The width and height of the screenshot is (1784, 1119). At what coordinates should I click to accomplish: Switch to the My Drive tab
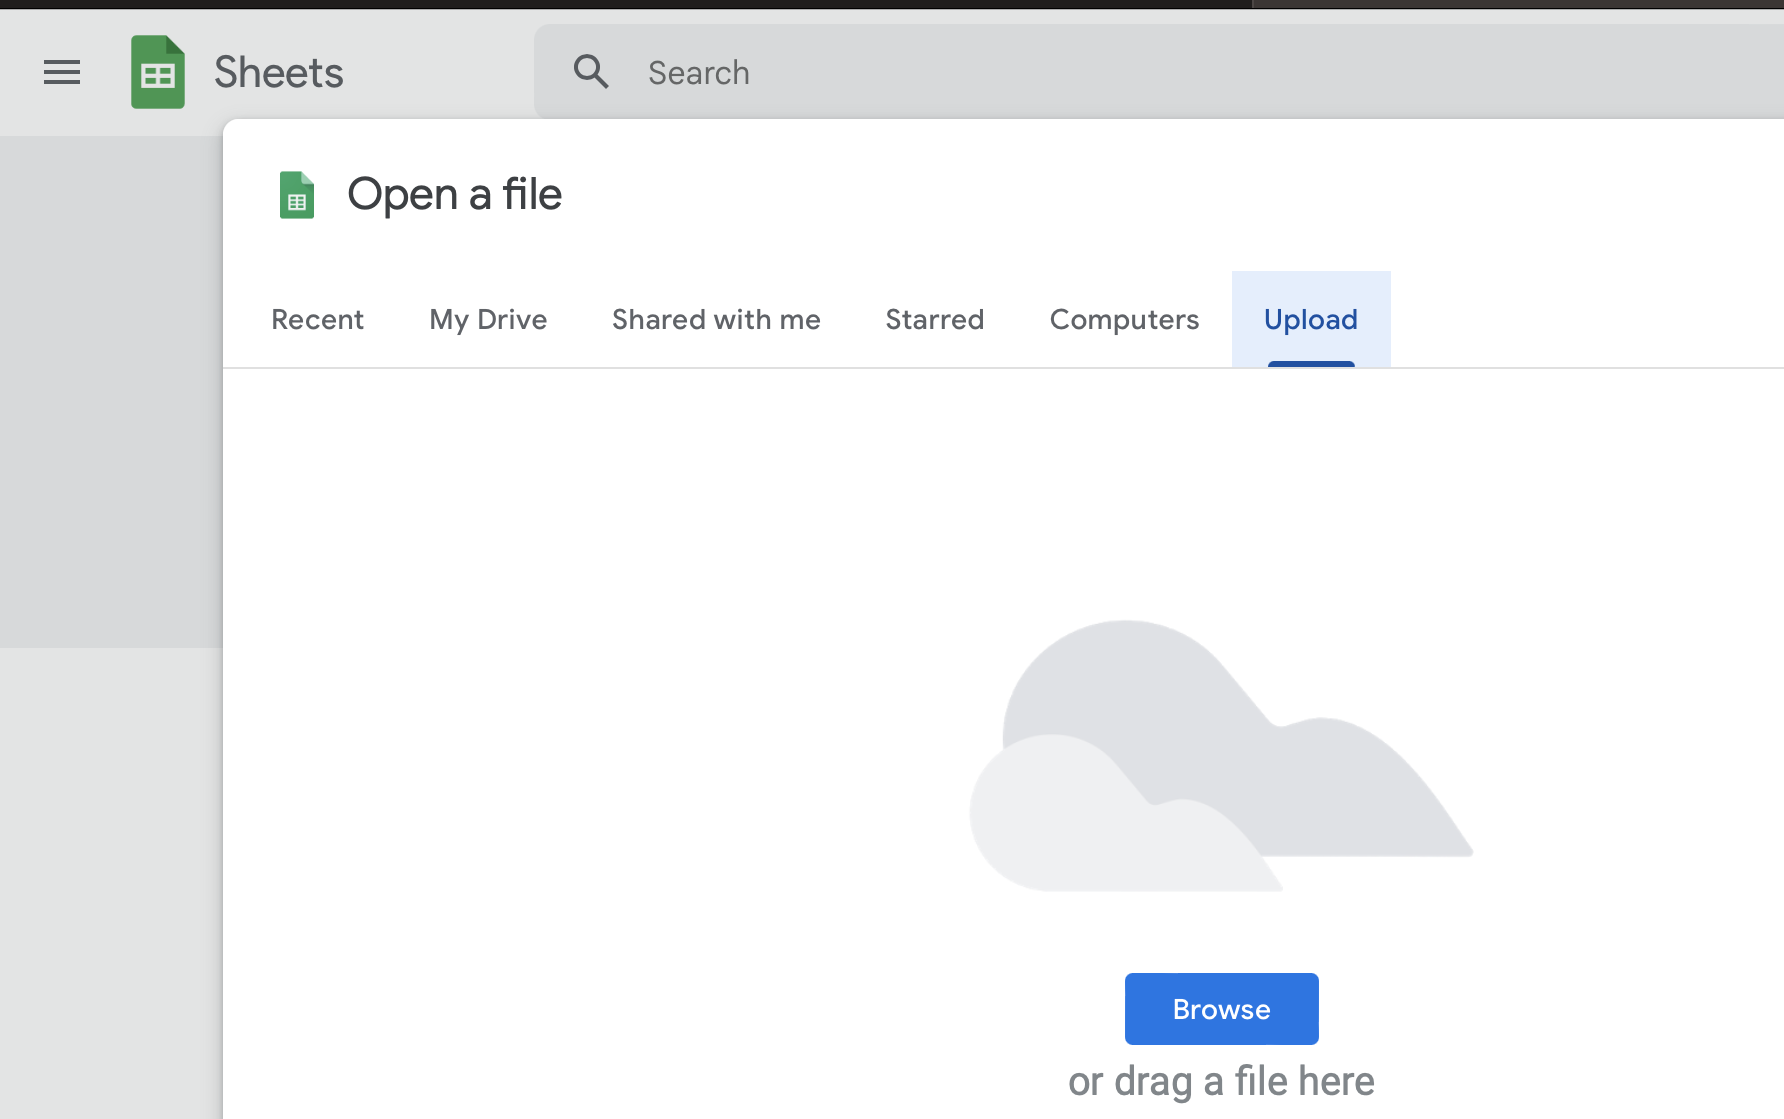[488, 319]
